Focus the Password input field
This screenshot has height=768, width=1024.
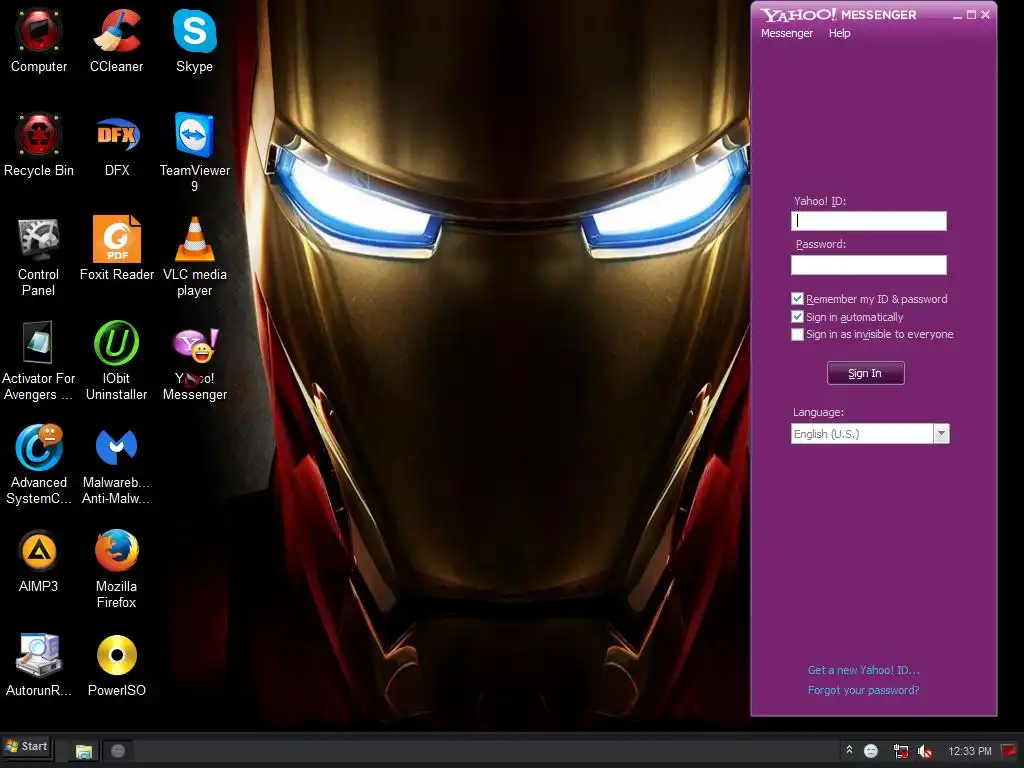[869, 264]
